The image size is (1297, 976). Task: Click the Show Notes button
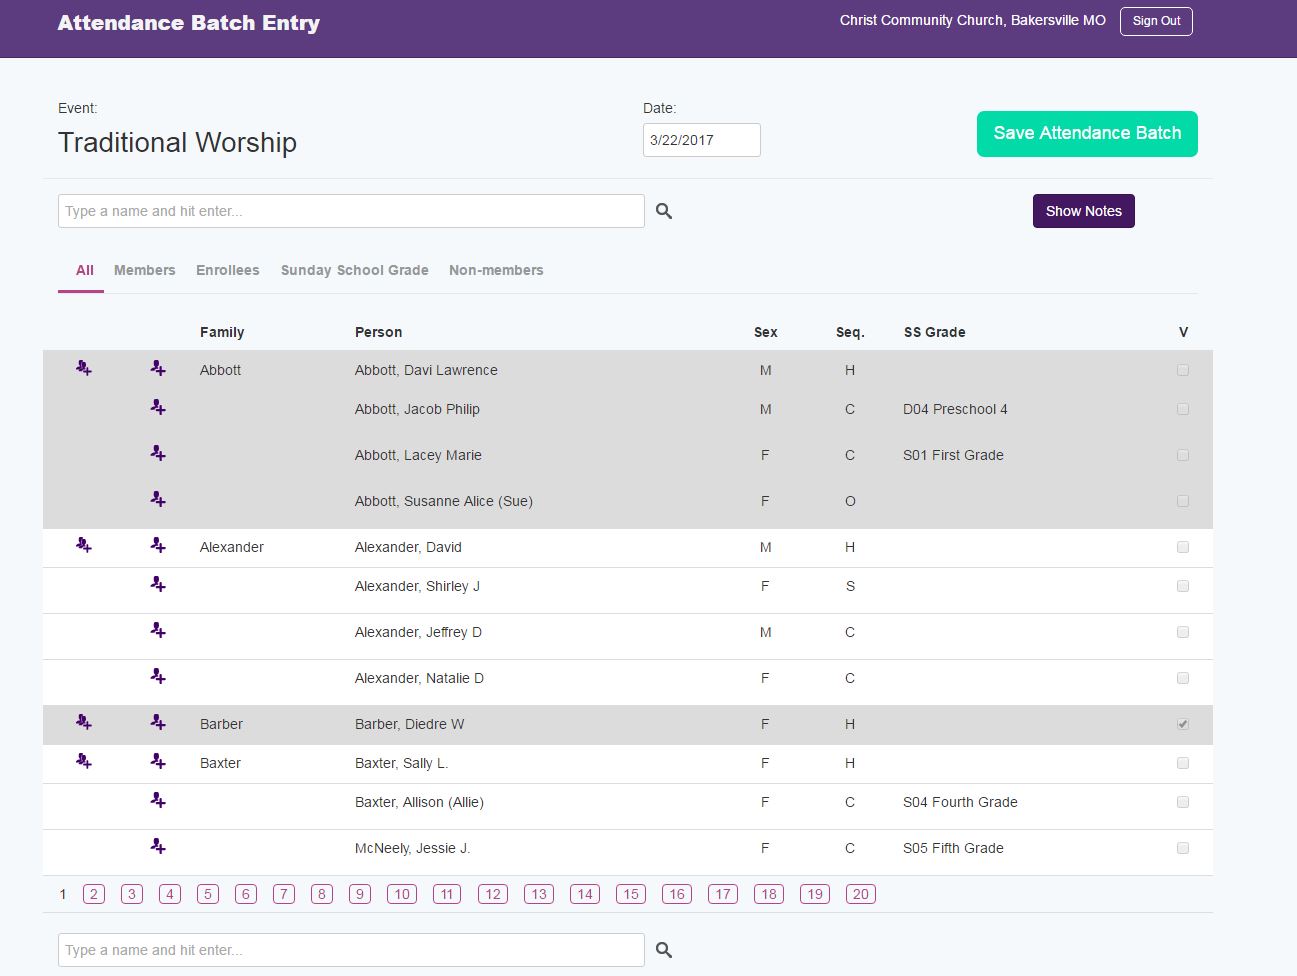pyautogui.click(x=1083, y=211)
